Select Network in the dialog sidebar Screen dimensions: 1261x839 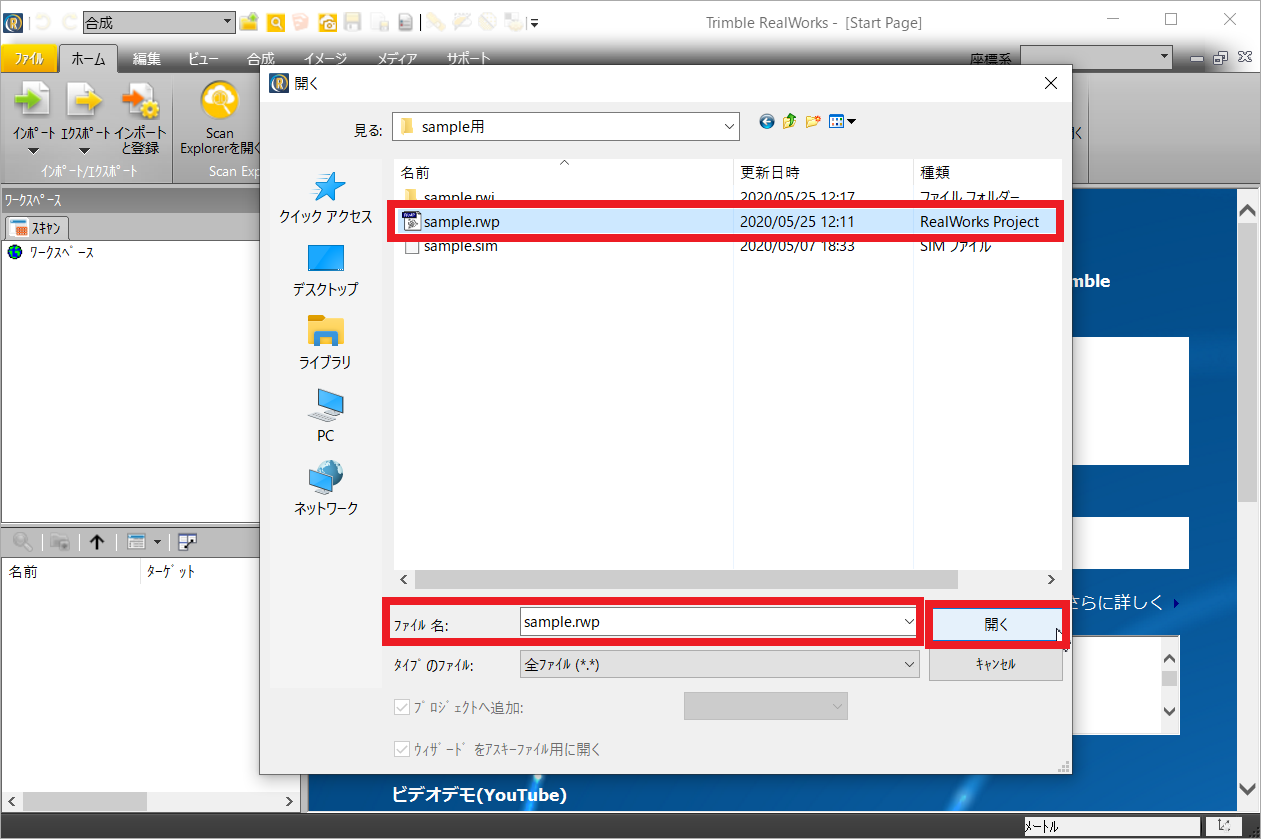tap(325, 488)
